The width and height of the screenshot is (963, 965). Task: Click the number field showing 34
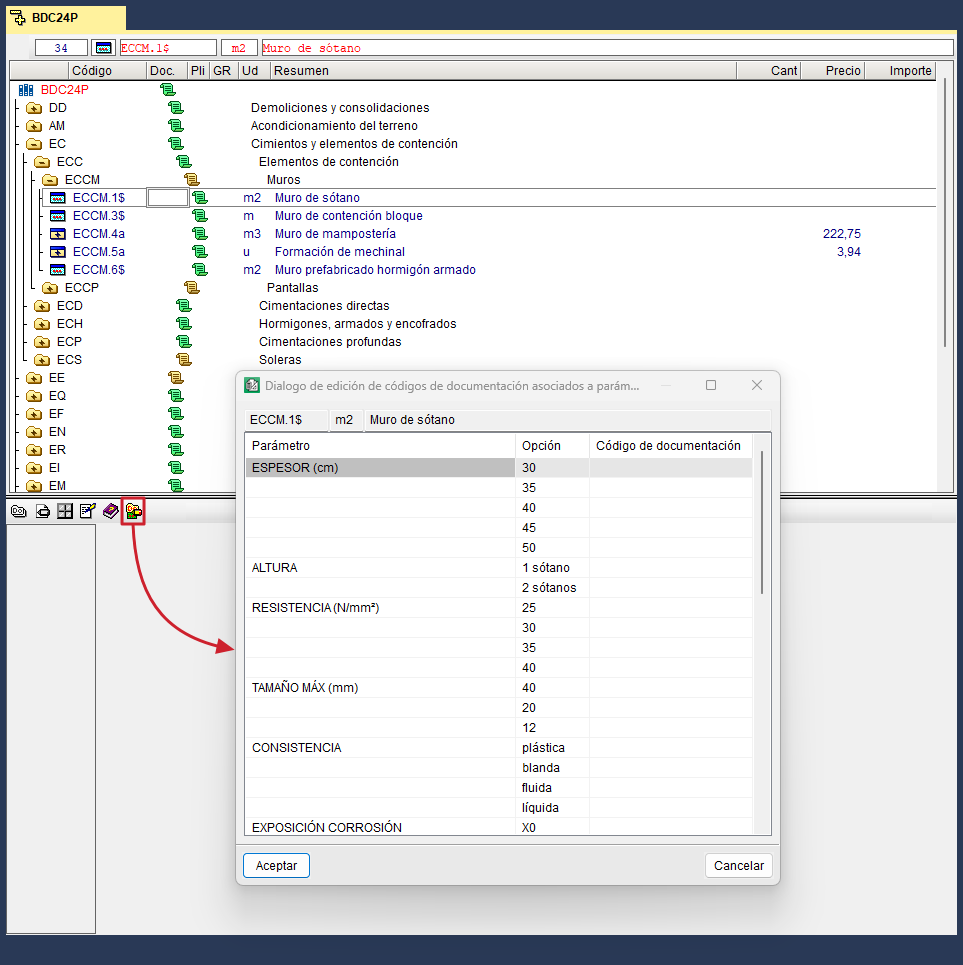(x=61, y=47)
